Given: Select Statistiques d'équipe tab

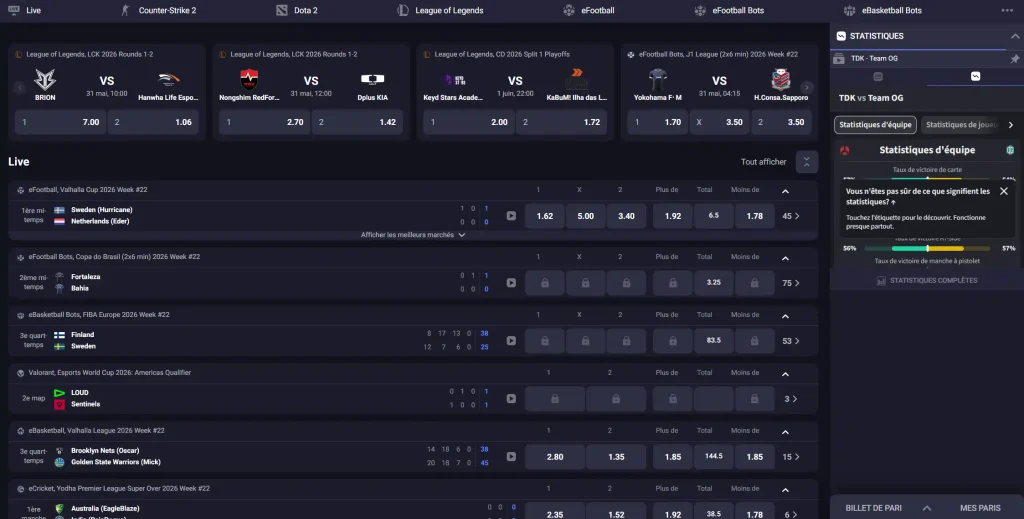Looking at the screenshot, I should coord(875,125).
